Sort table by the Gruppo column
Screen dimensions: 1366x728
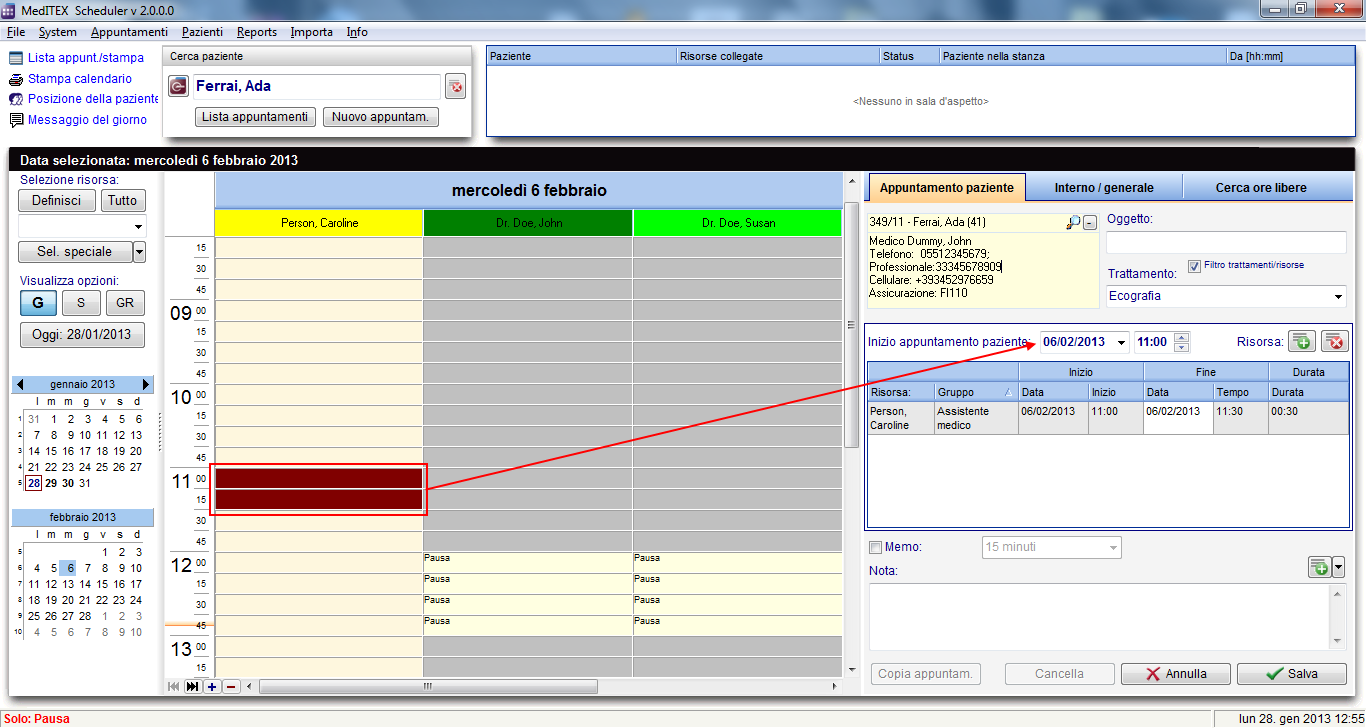point(975,392)
